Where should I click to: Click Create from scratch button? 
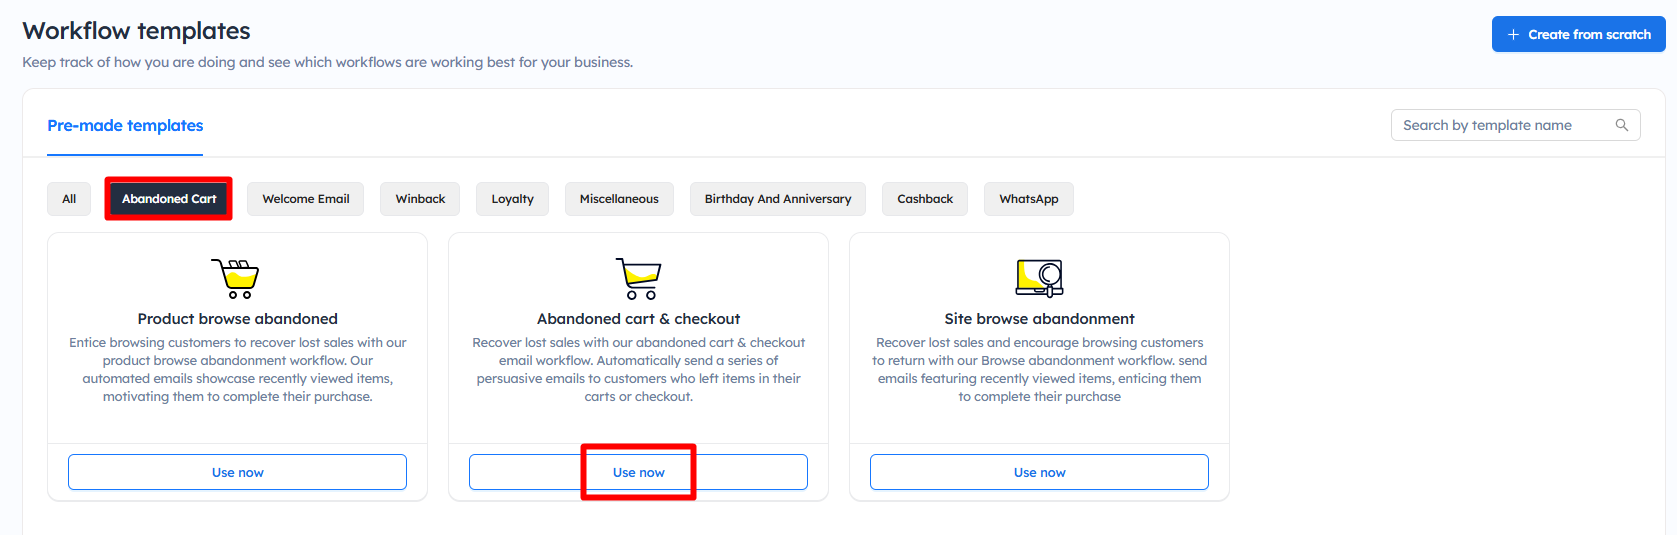point(1578,34)
